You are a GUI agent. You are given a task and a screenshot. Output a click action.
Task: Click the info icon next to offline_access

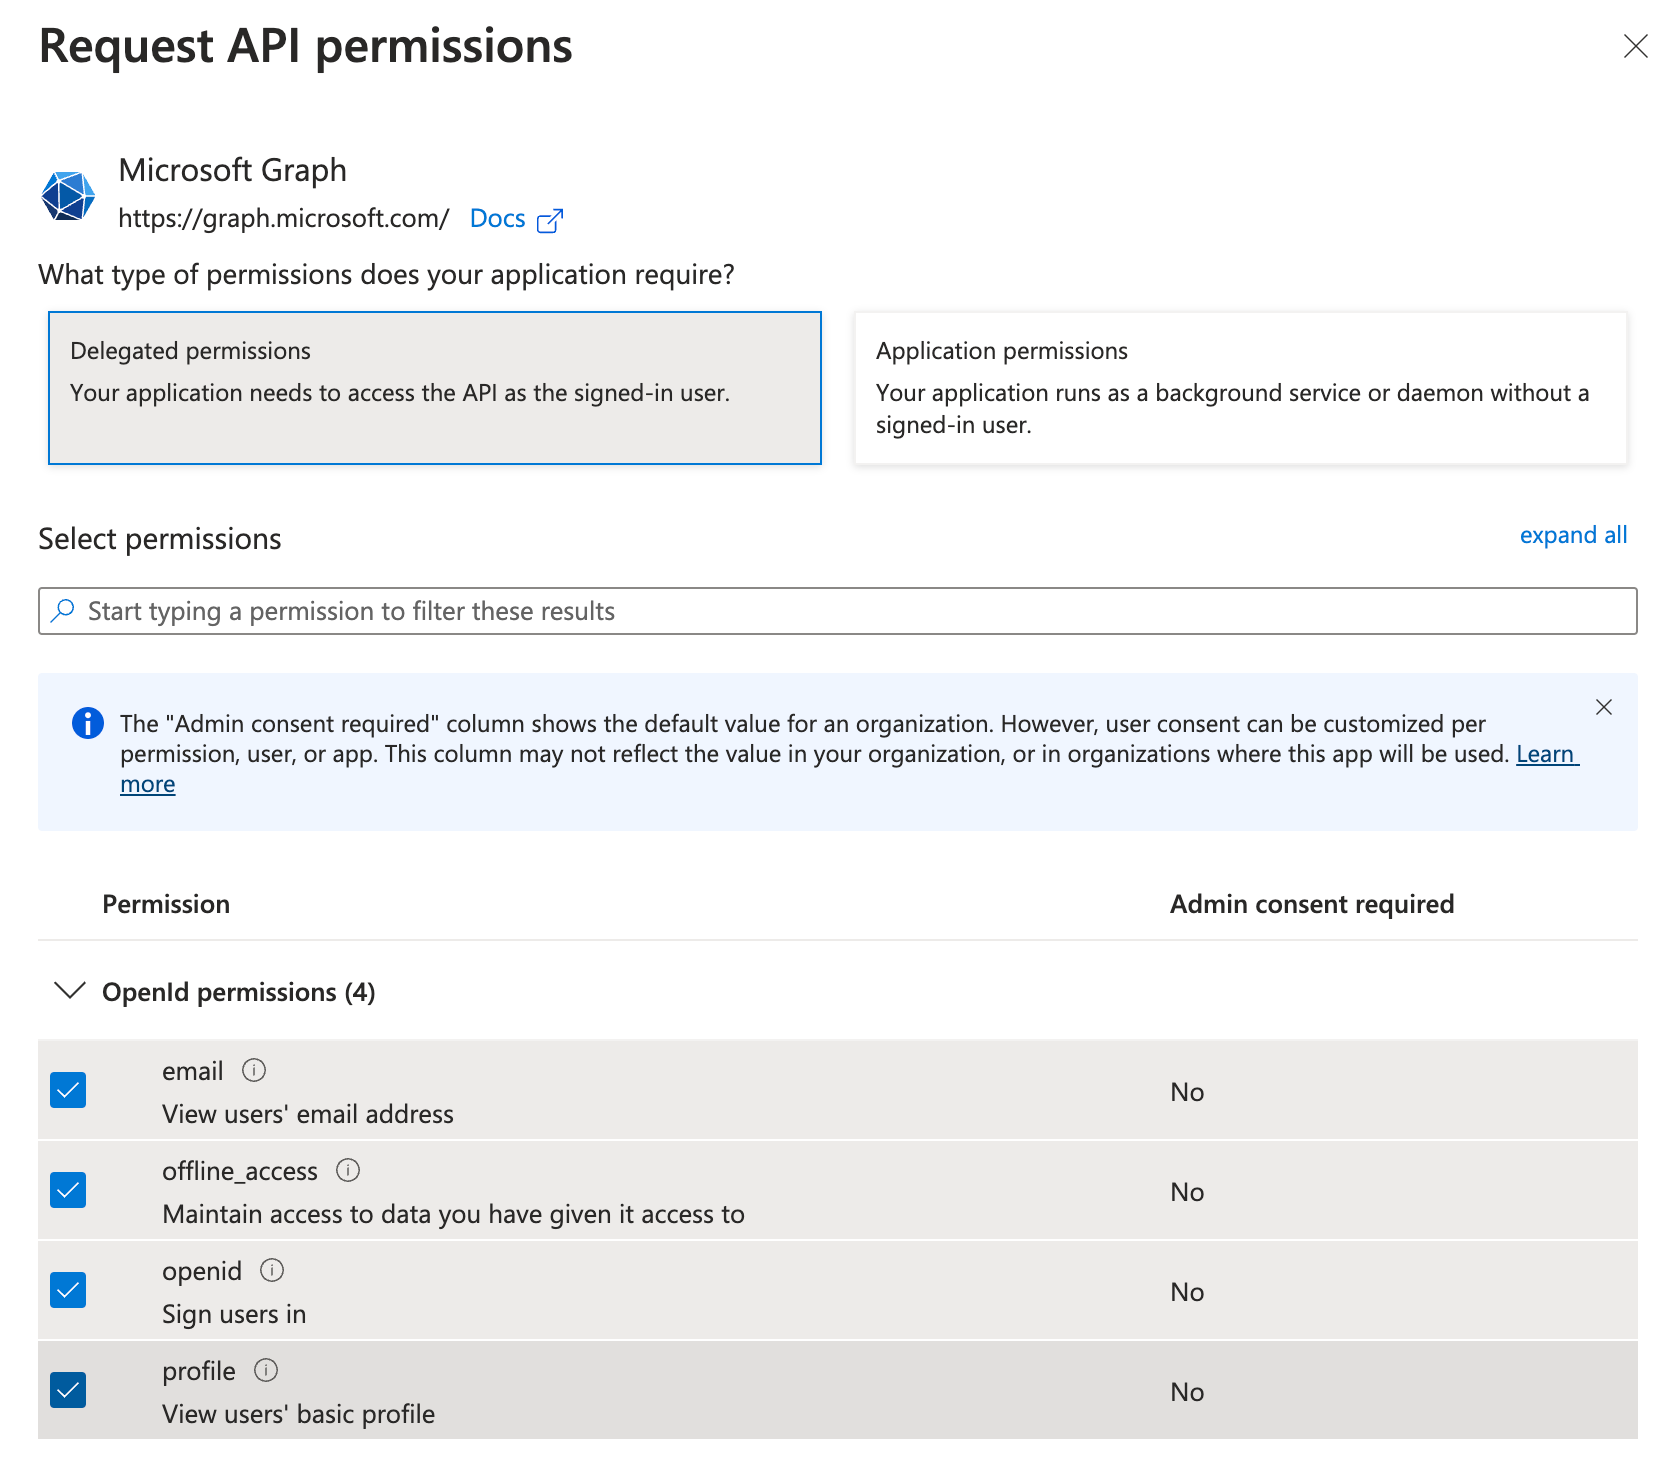[x=347, y=1169]
